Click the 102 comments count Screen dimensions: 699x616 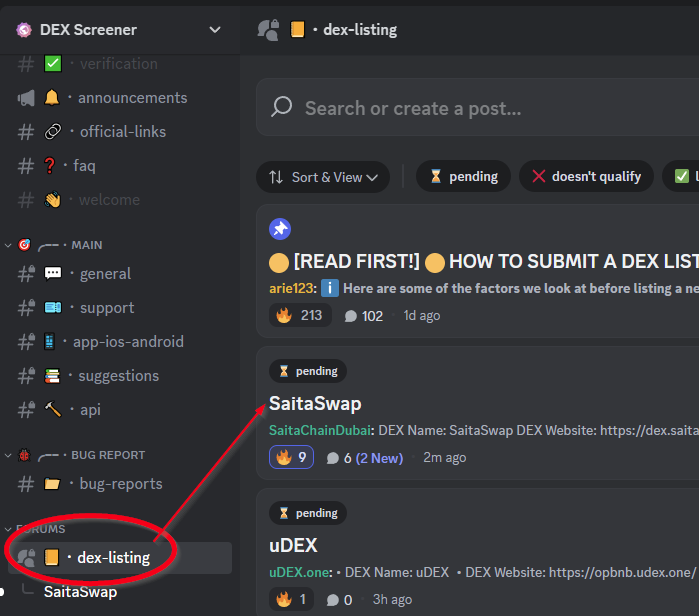[364, 316]
